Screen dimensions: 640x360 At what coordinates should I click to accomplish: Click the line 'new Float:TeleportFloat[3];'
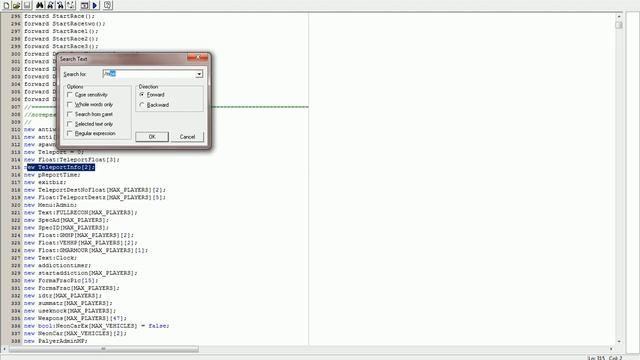coord(72,160)
